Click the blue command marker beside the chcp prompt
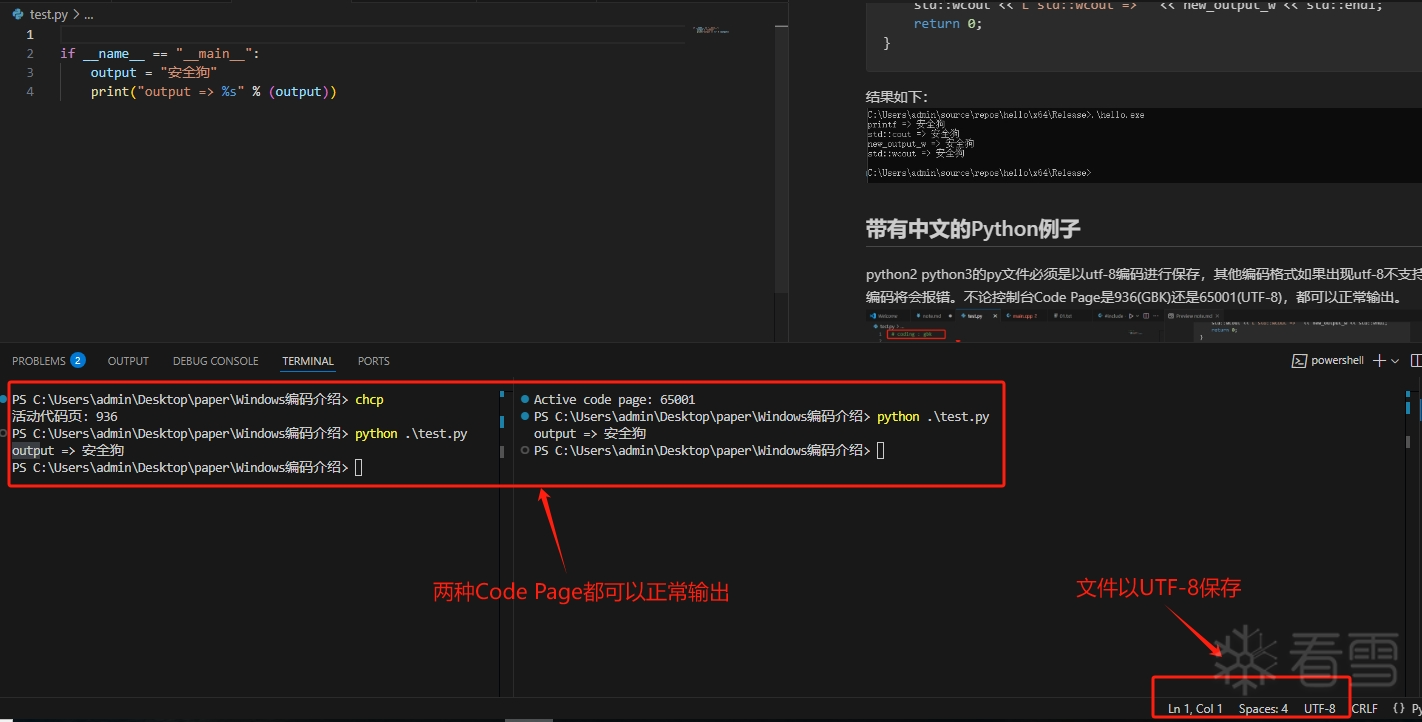 point(5,399)
